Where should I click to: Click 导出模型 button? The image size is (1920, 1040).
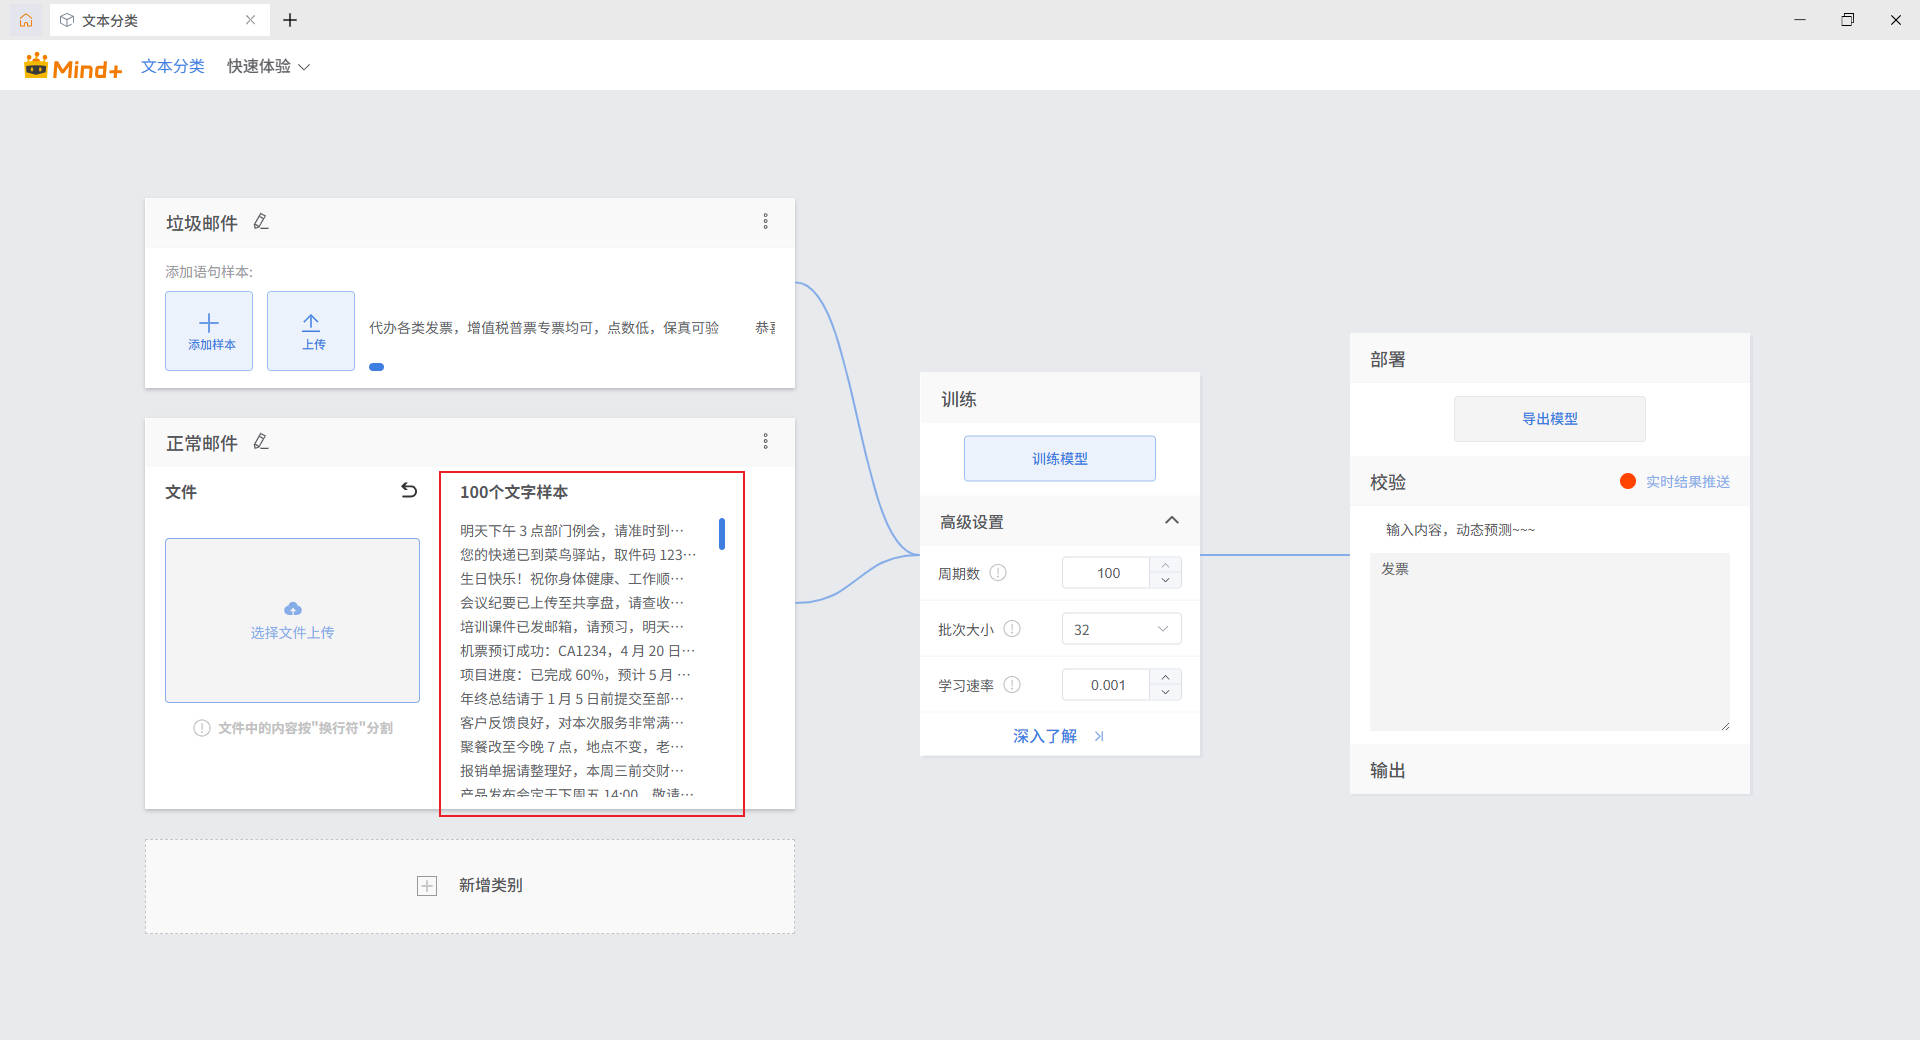(x=1550, y=419)
